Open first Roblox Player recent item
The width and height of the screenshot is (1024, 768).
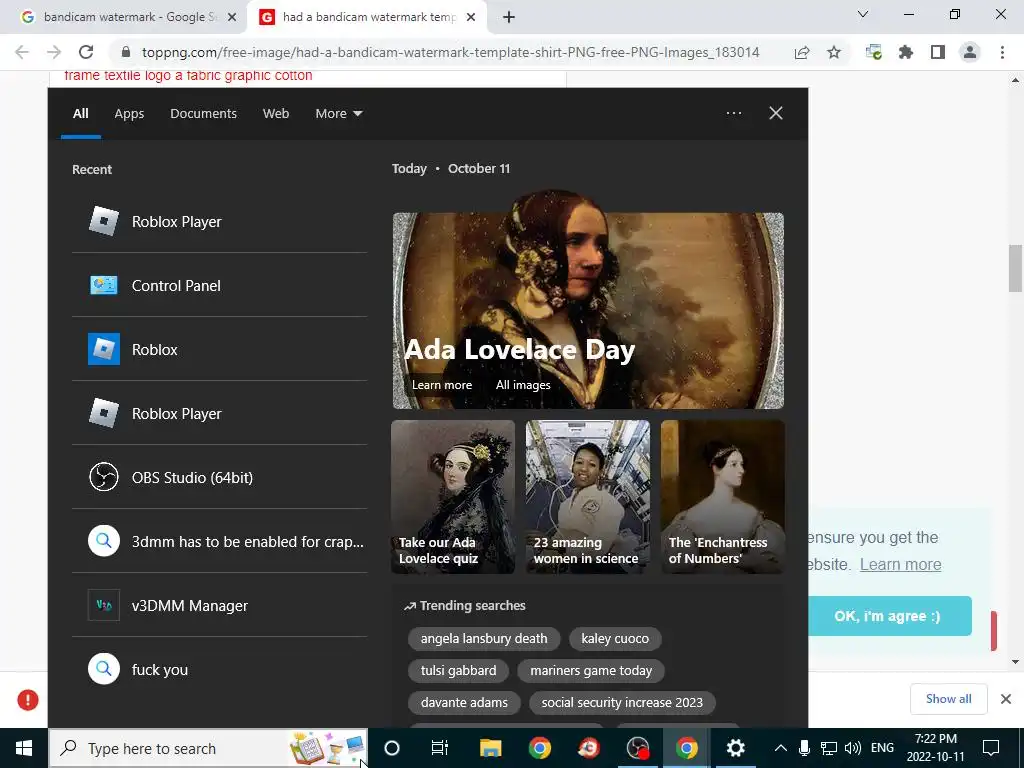coord(219,221)
